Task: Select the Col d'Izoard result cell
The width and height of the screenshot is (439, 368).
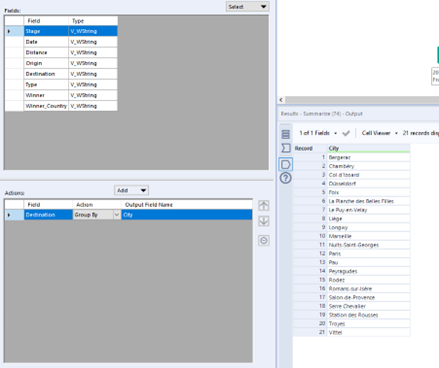Action: 368,175
